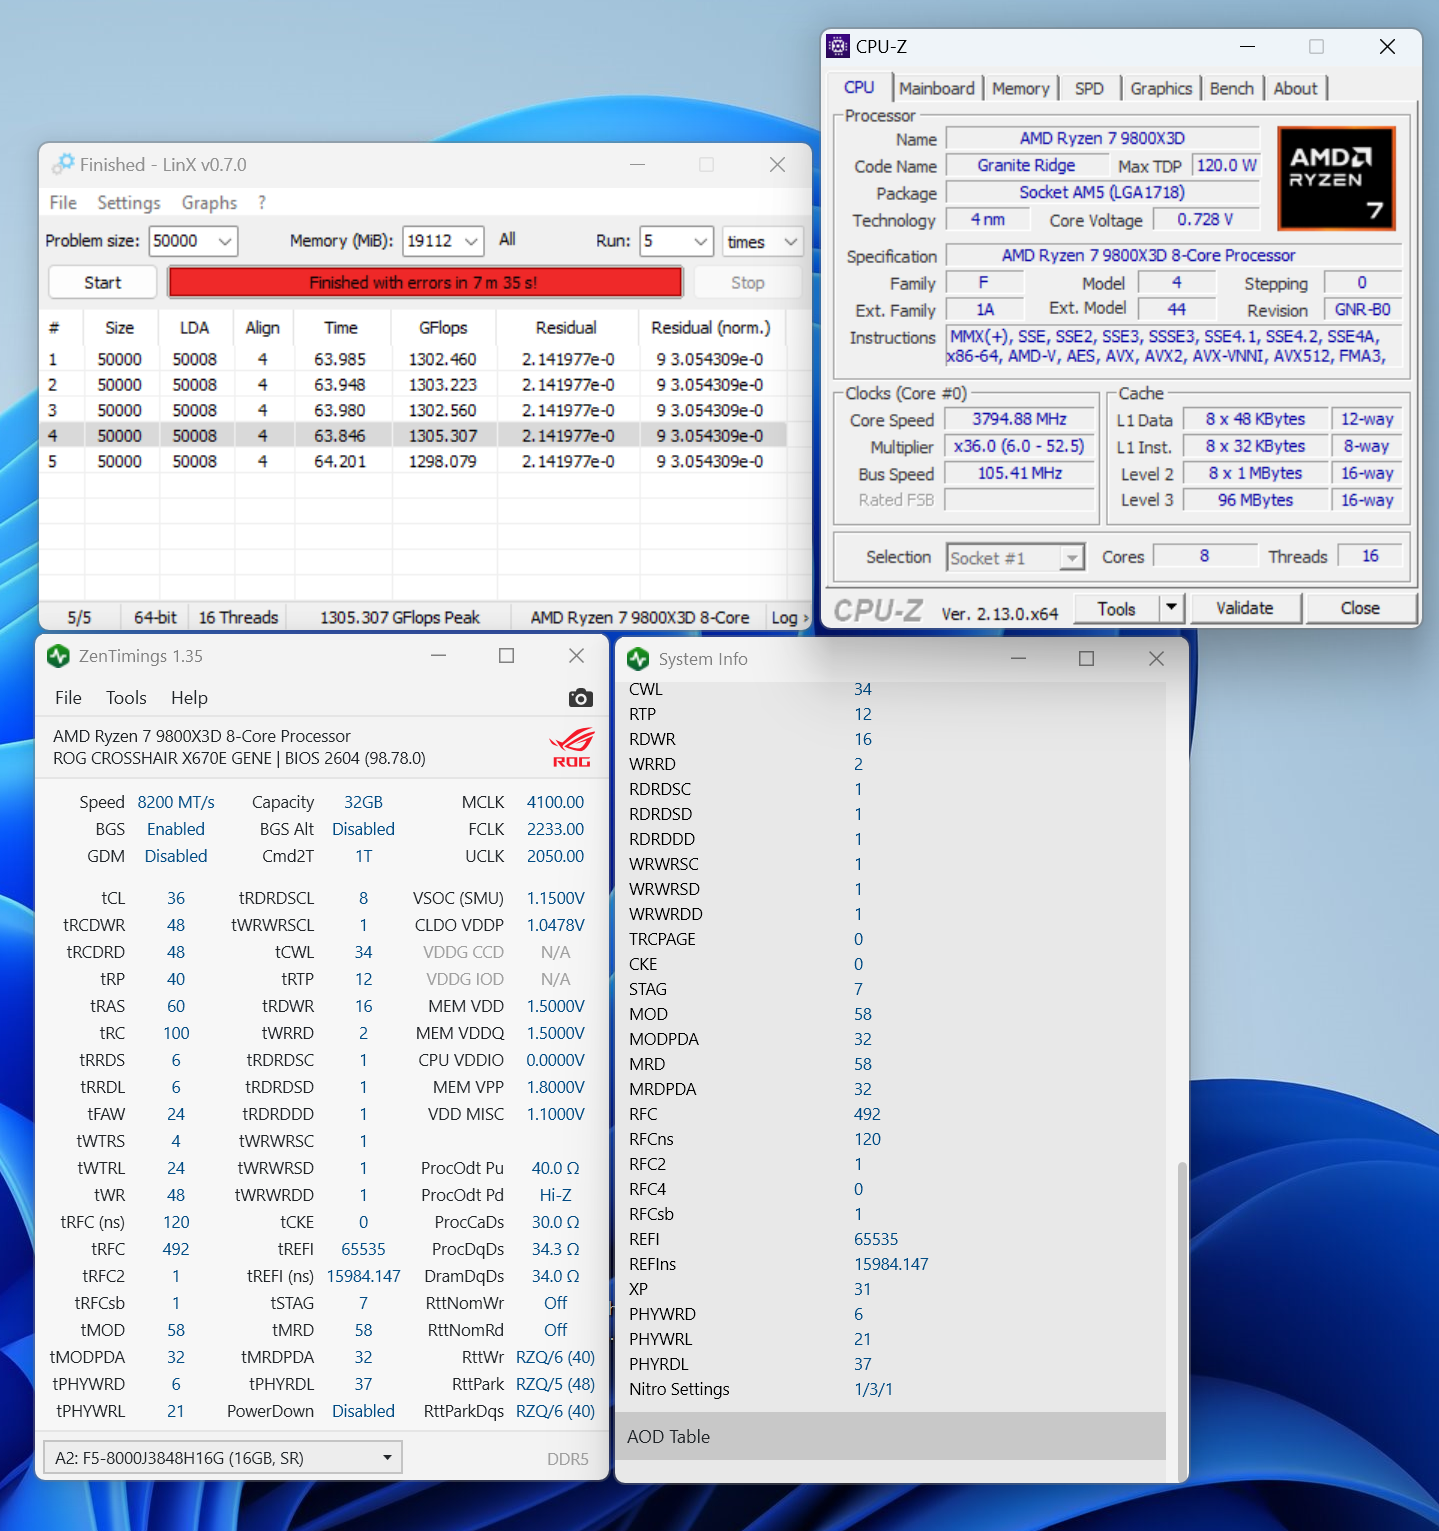Image resolution: width=1439 pixels, height=1531 pixels.
Task: Click the 'Nitro Settings' row in System Info
Action: point(891,1389)
